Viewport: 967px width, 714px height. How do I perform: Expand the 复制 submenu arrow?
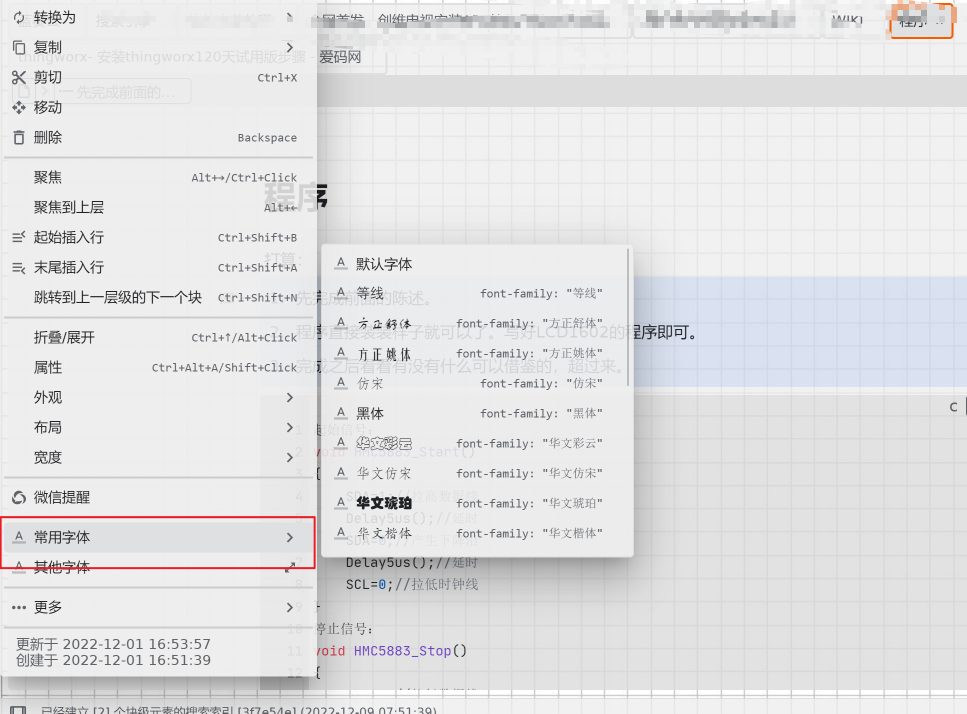[x=290, y=47]
